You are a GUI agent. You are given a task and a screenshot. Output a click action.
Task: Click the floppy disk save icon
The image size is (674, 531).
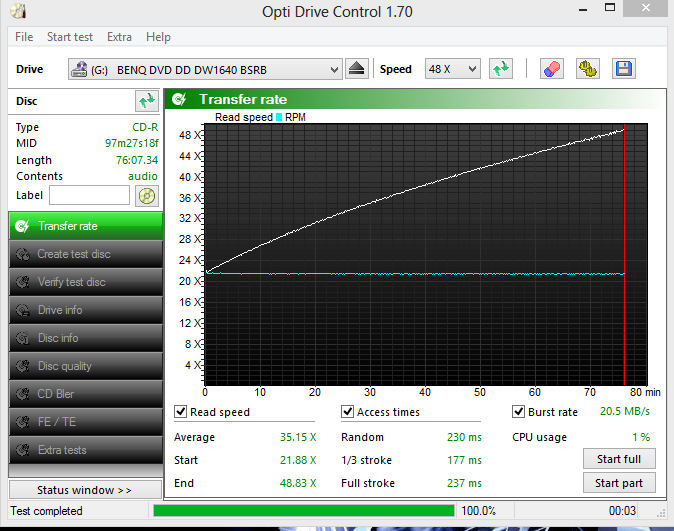tap(624, 69)
